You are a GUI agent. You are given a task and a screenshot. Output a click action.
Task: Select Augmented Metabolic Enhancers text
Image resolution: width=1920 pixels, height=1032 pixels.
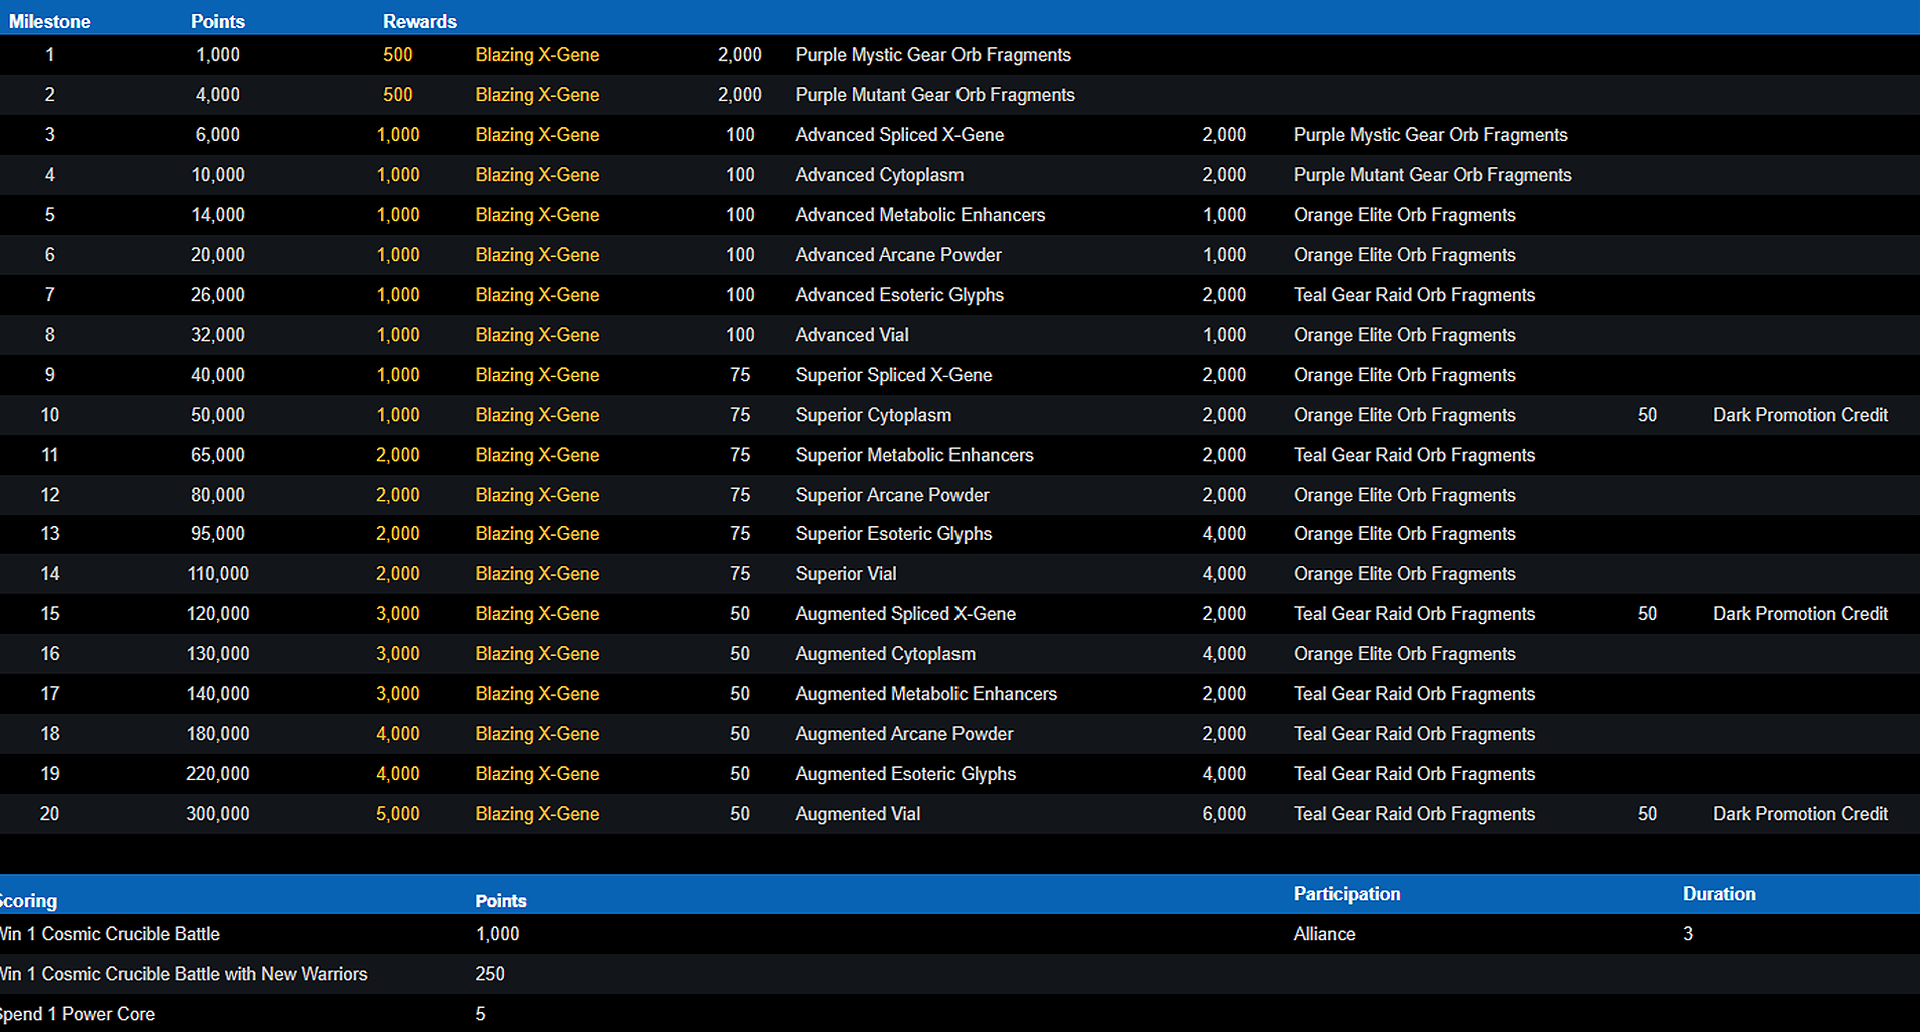(x=925, y=694)
